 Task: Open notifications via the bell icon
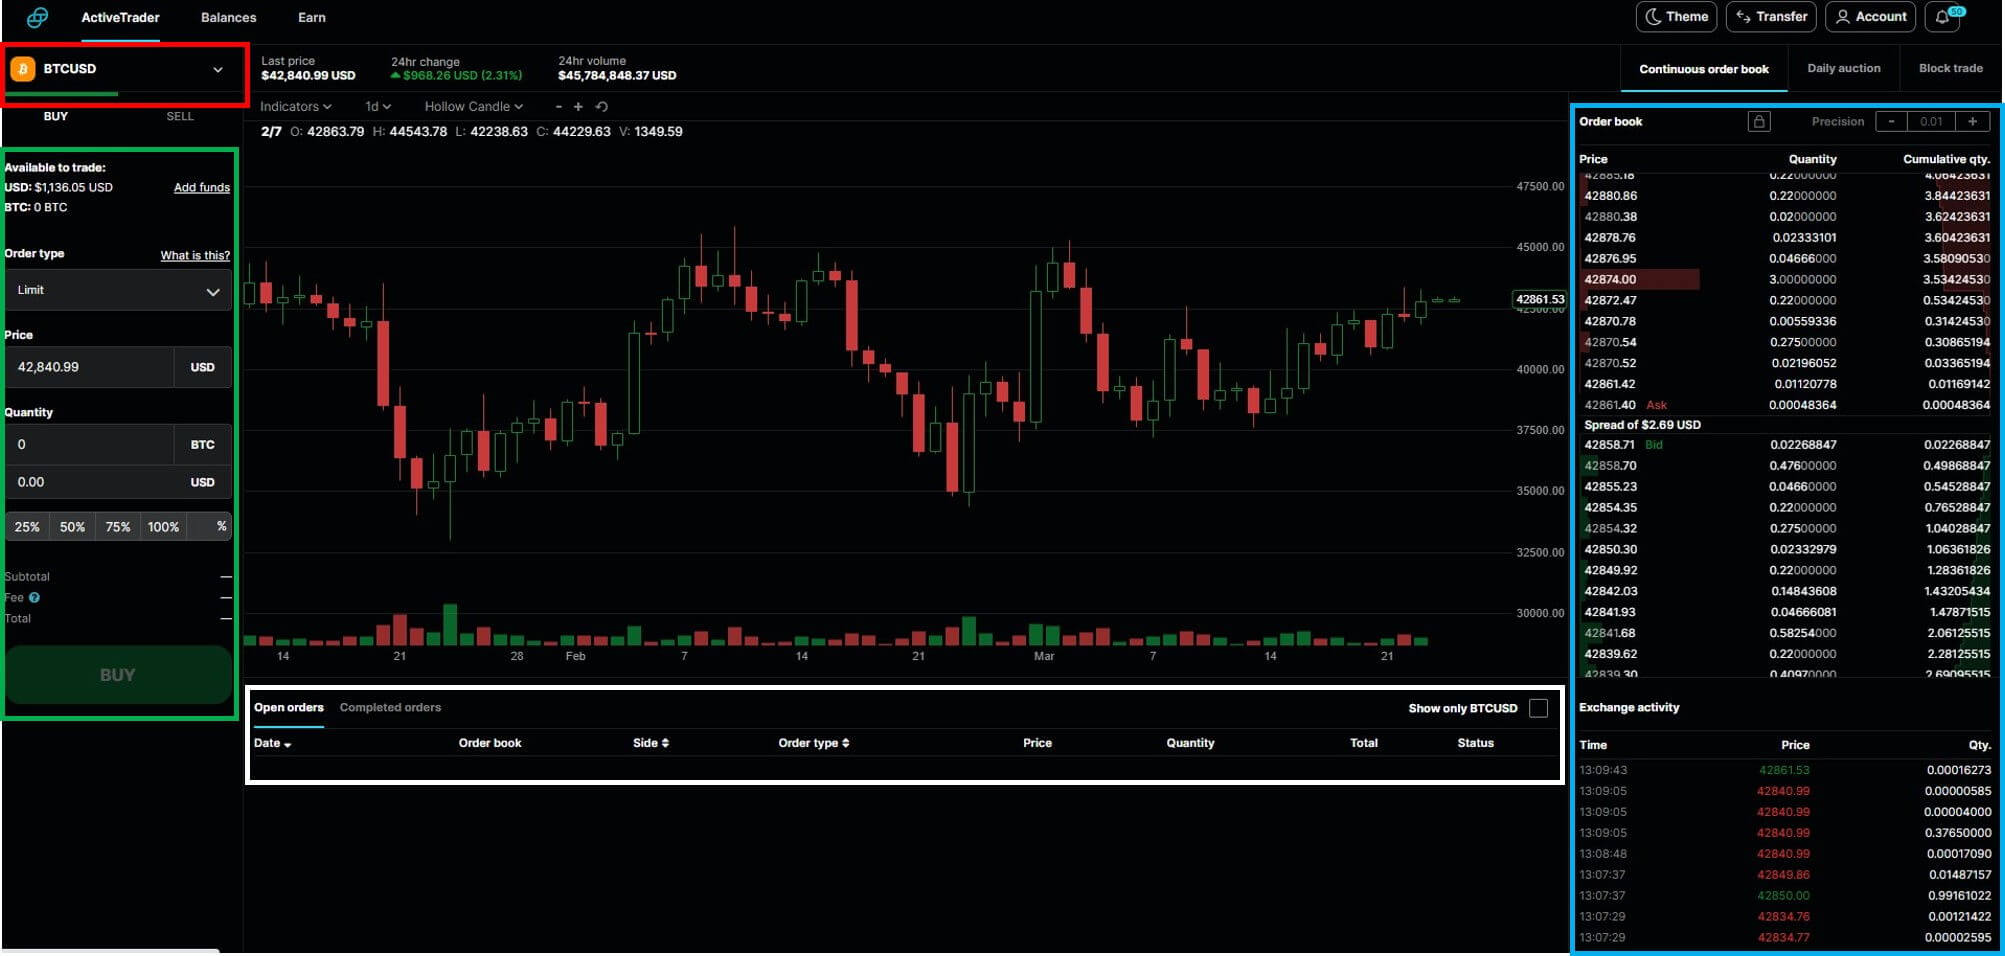[x=1941, y=16]
